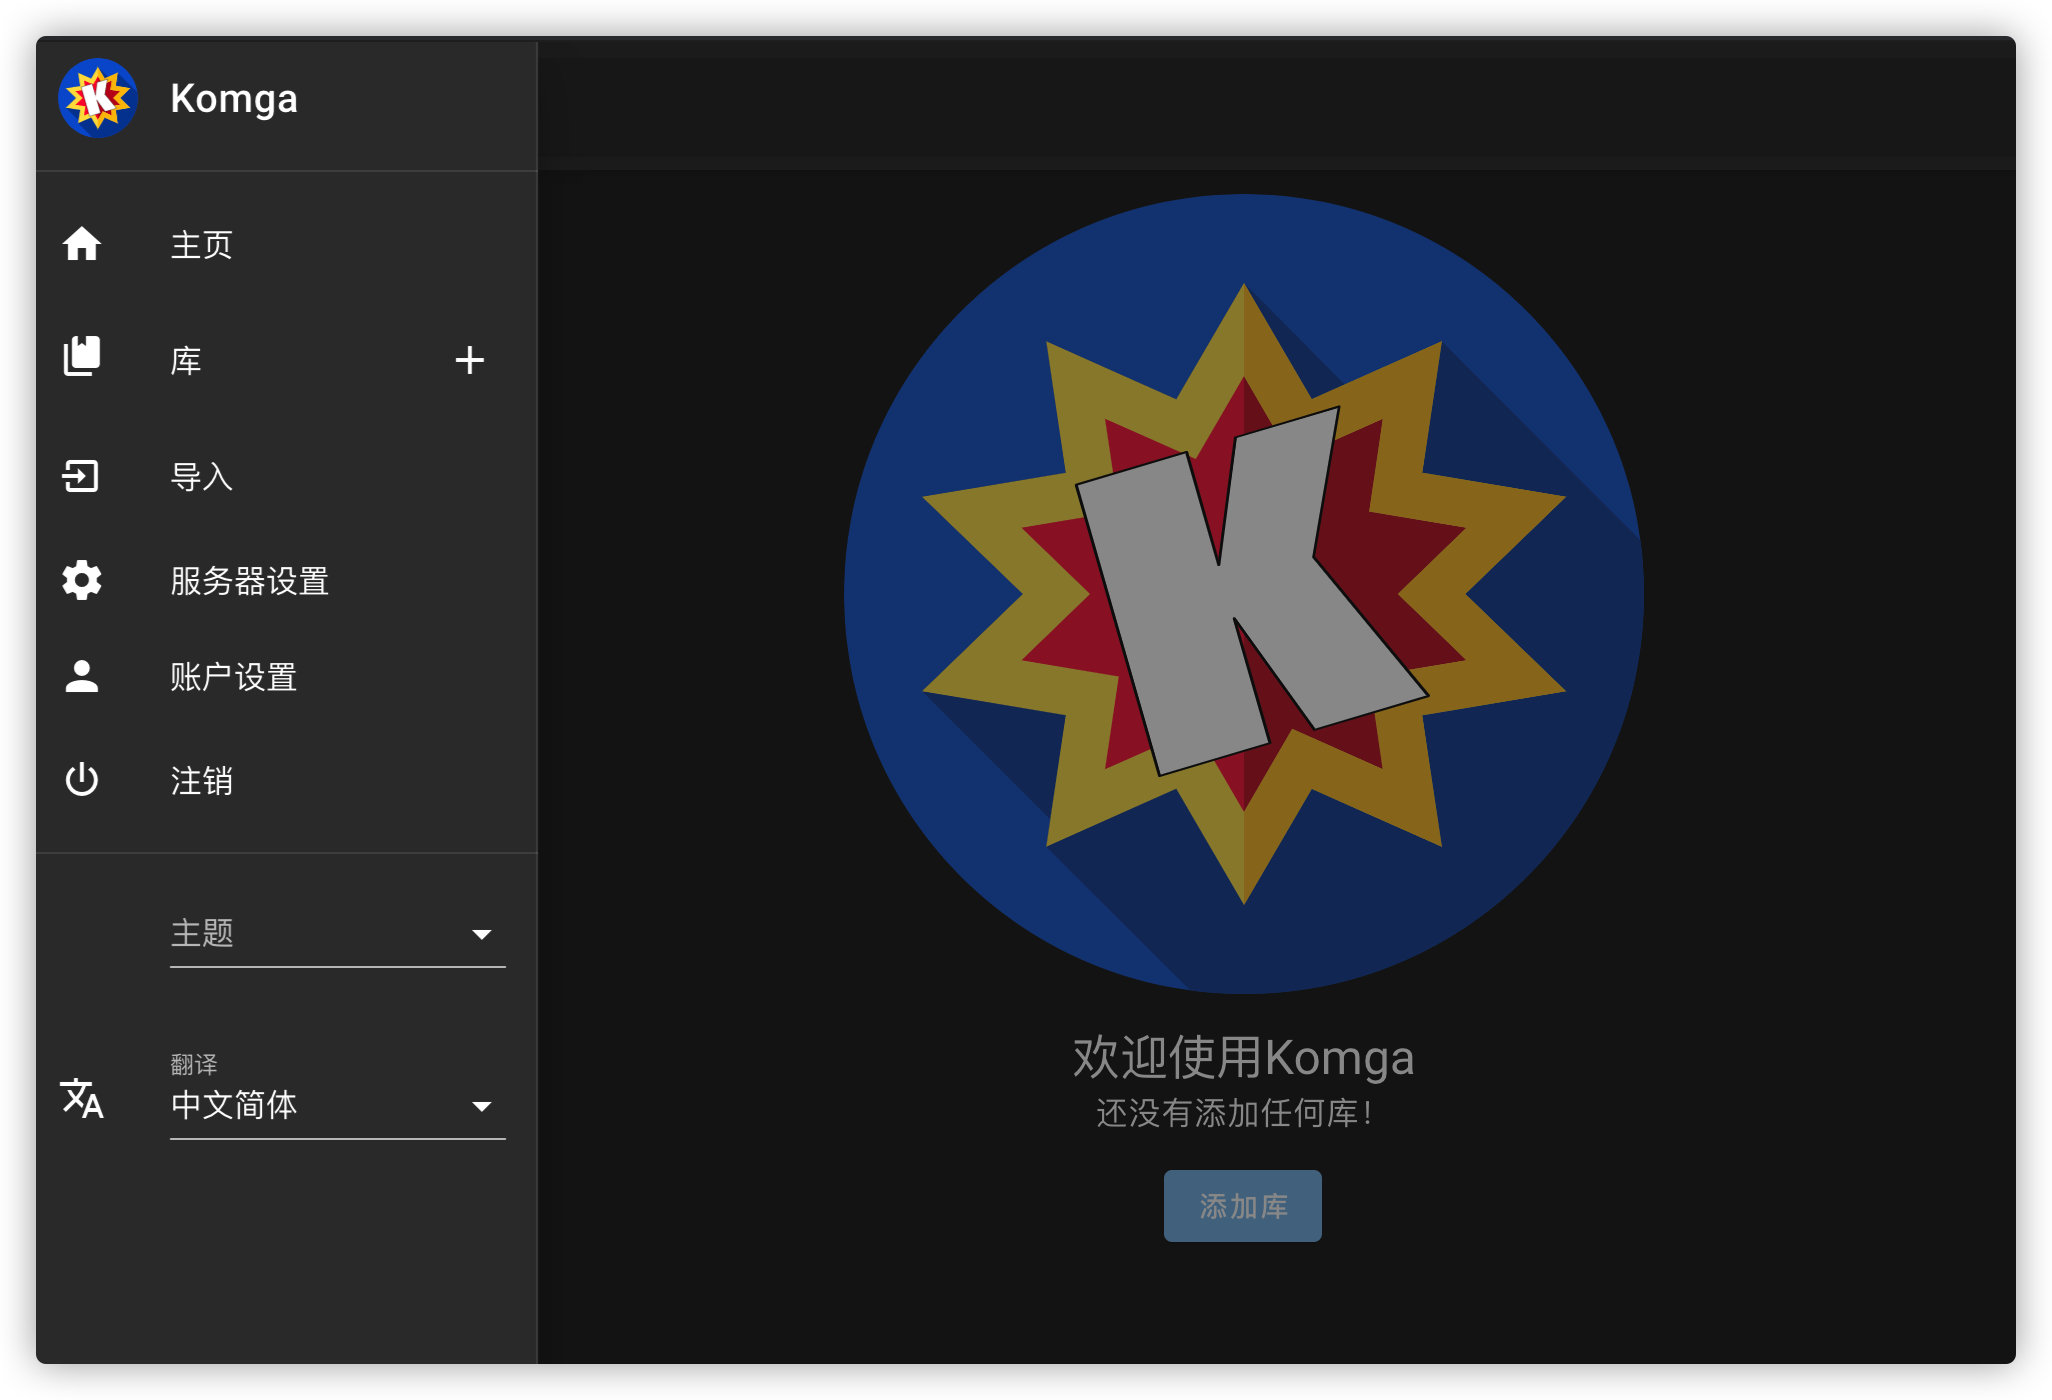This screenshot has height=1400, width=2052.
Task: Click the import arrow icon beside 导入
Action: (x=82, y=476)
